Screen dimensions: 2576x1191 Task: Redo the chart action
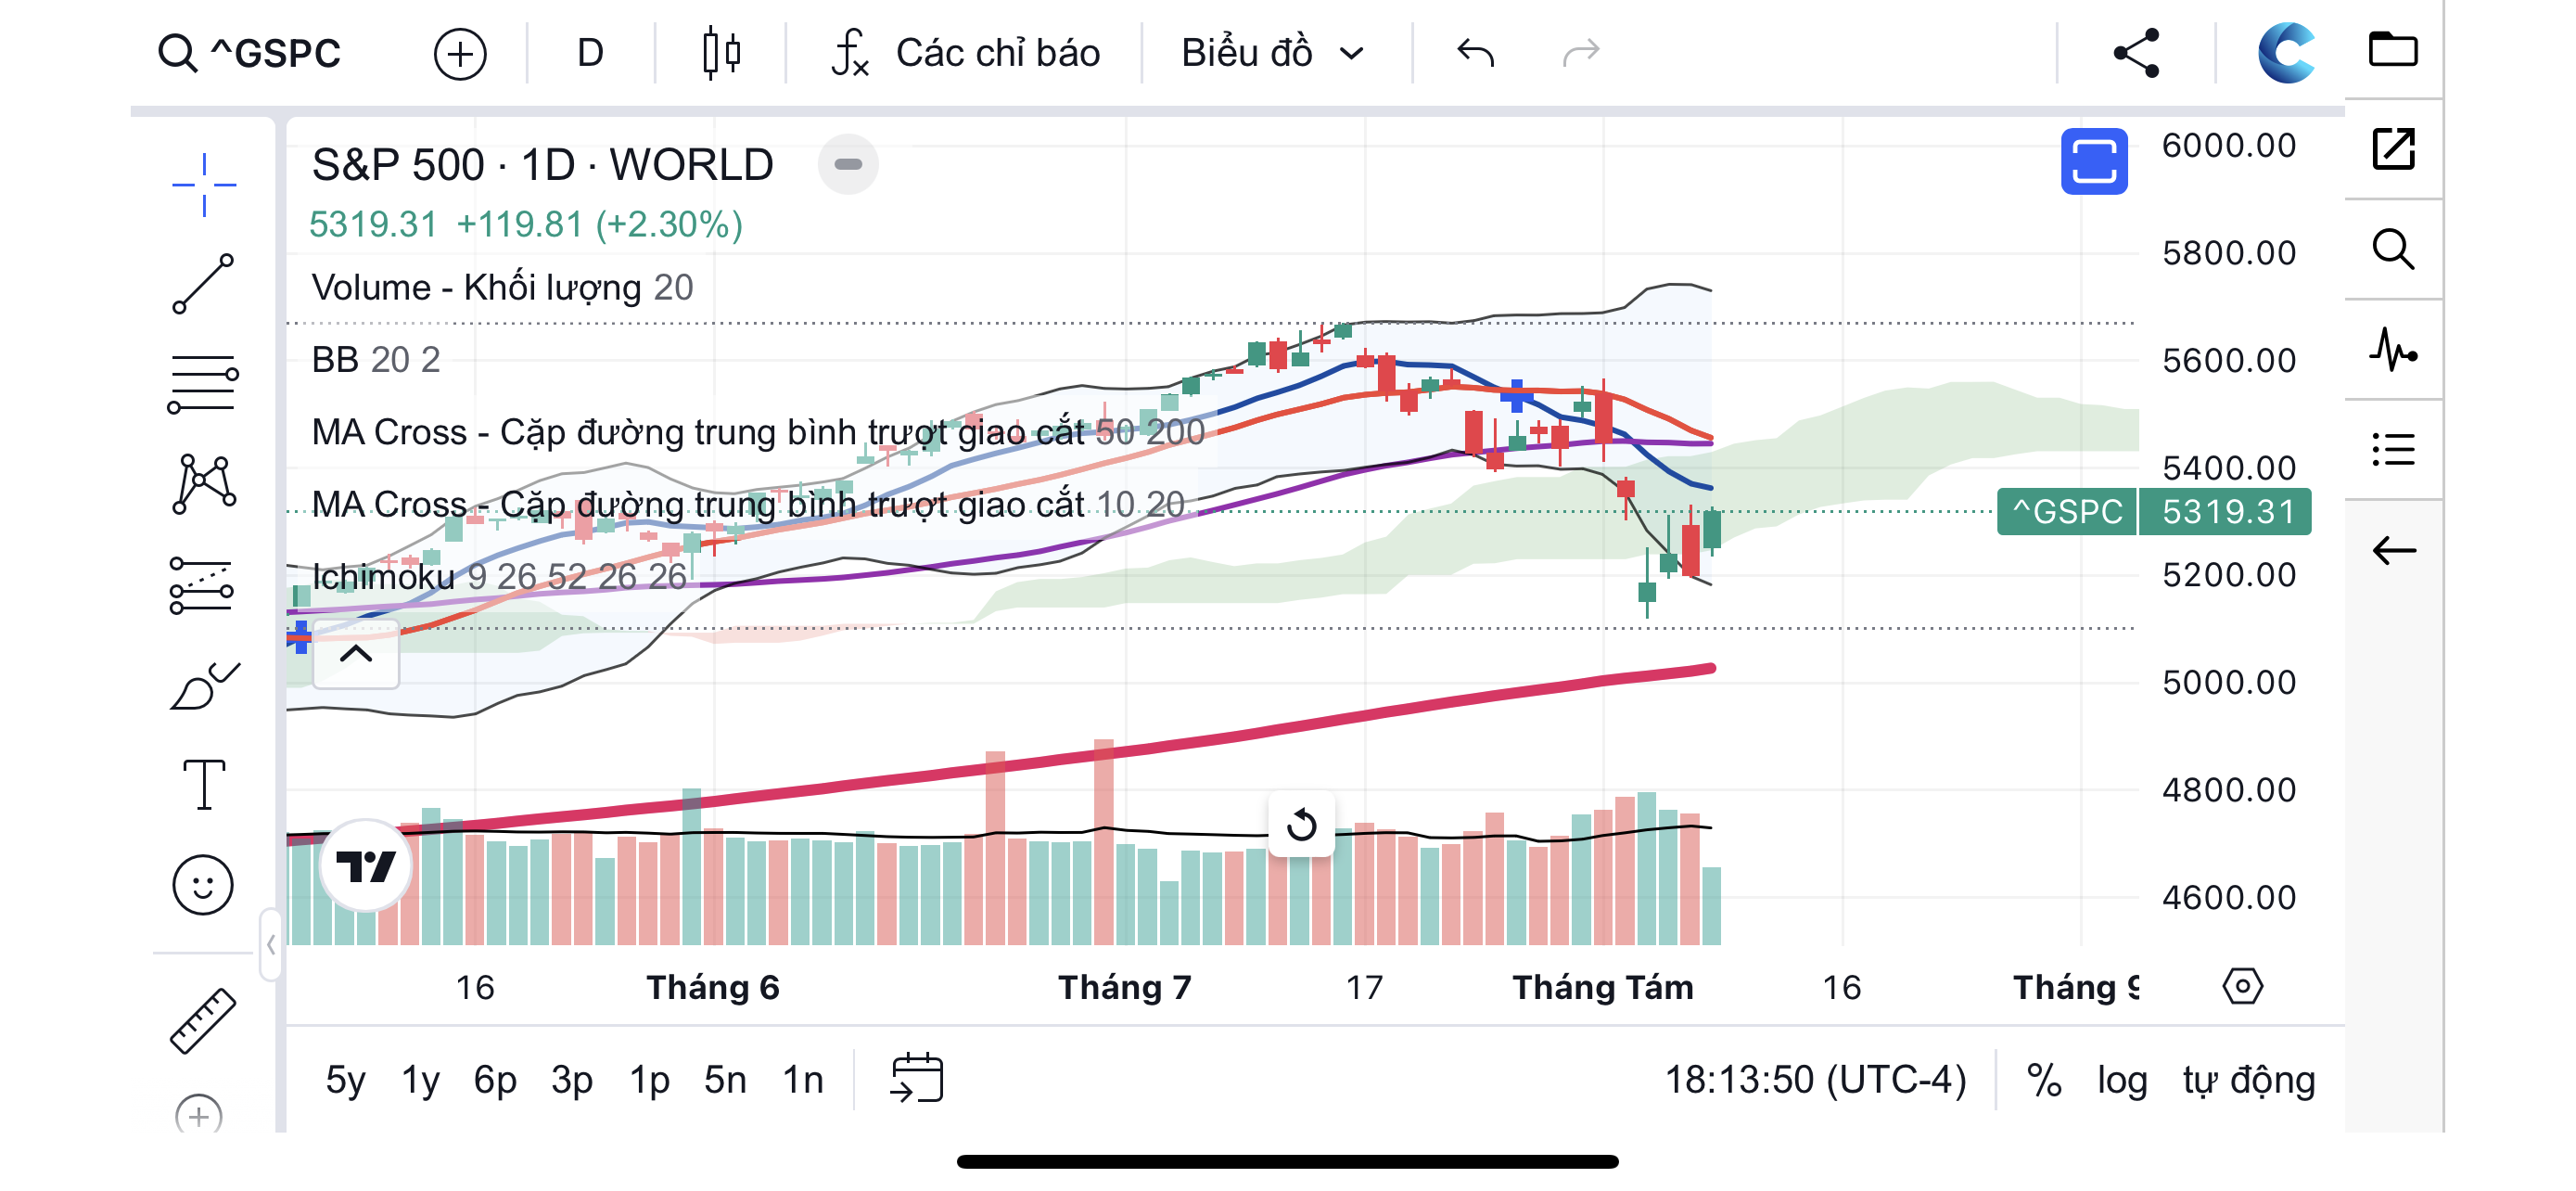pyautogui.click(x=1581, y=52)
